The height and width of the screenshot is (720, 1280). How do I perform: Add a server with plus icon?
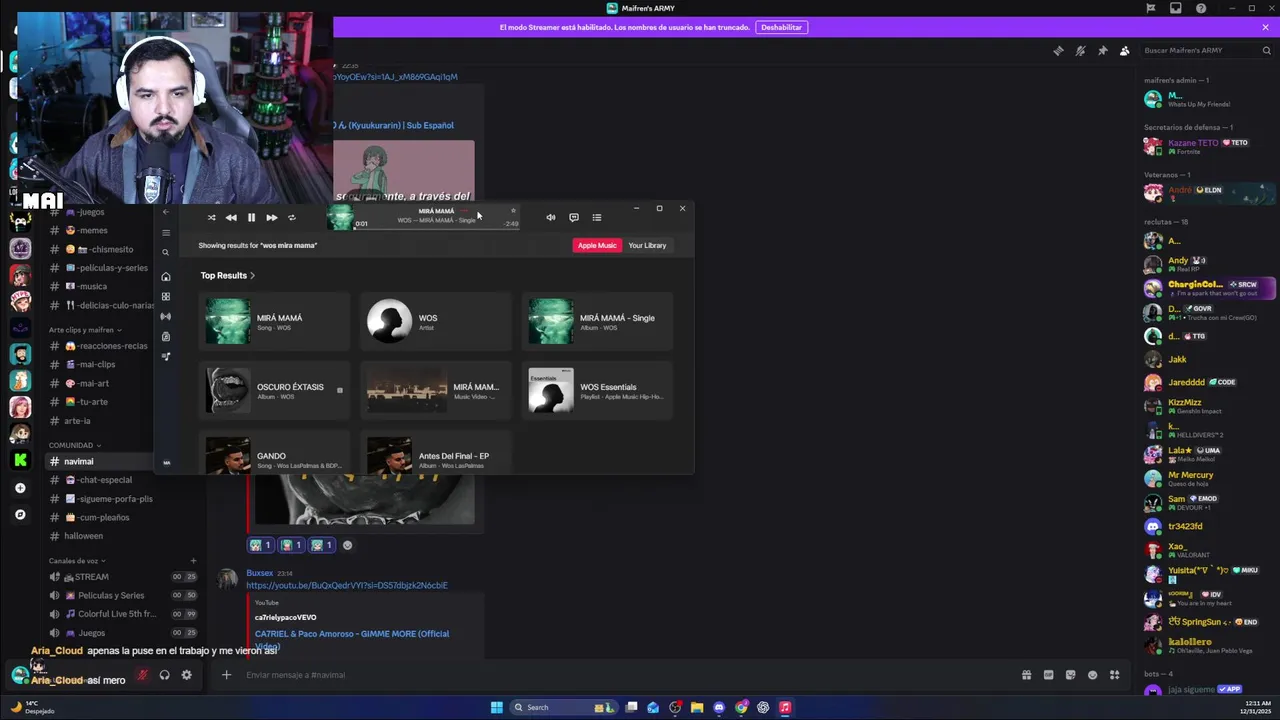20,488
